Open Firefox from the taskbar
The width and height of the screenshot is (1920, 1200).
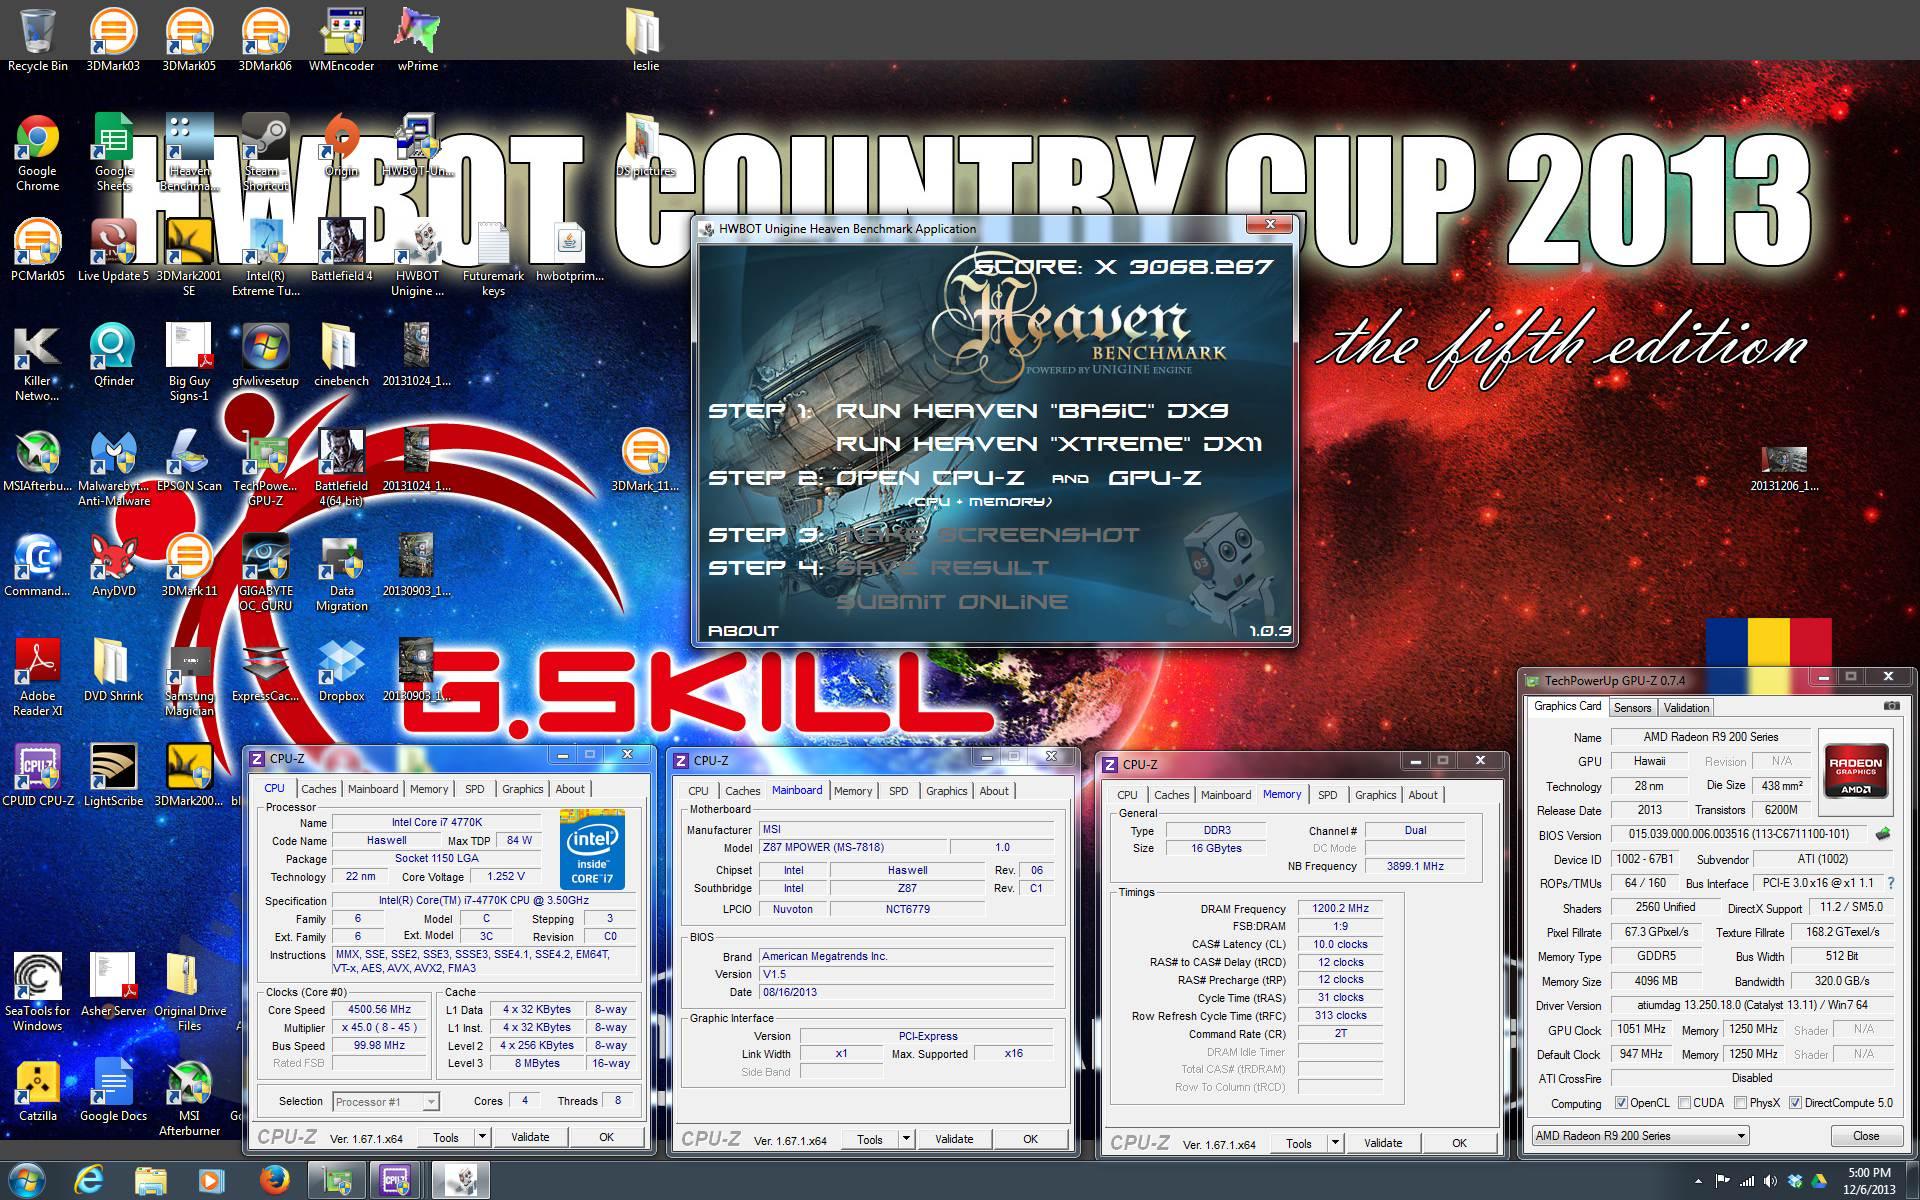[273, 1180]
